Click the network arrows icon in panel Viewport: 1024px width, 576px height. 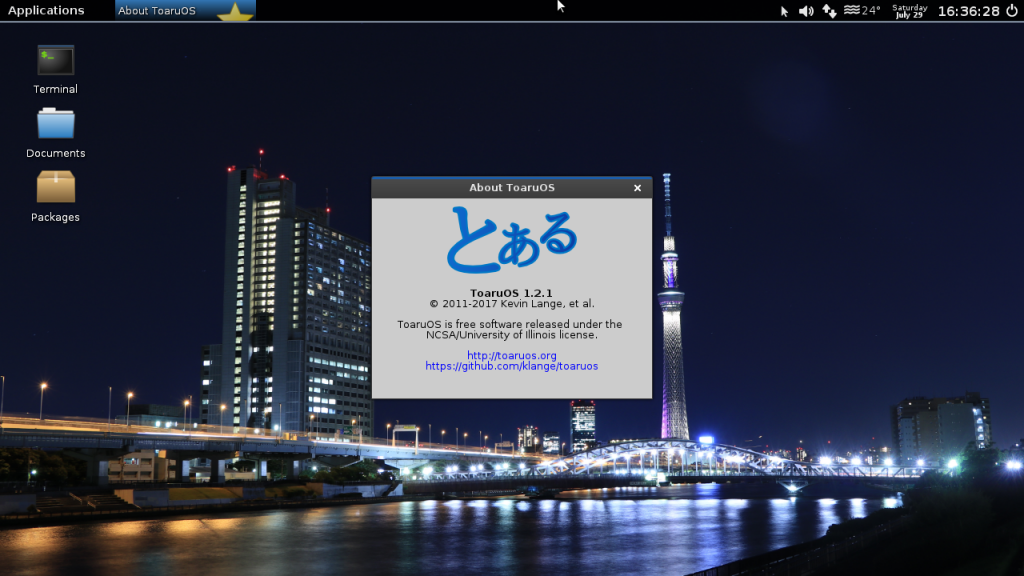(x=829, y=11)
